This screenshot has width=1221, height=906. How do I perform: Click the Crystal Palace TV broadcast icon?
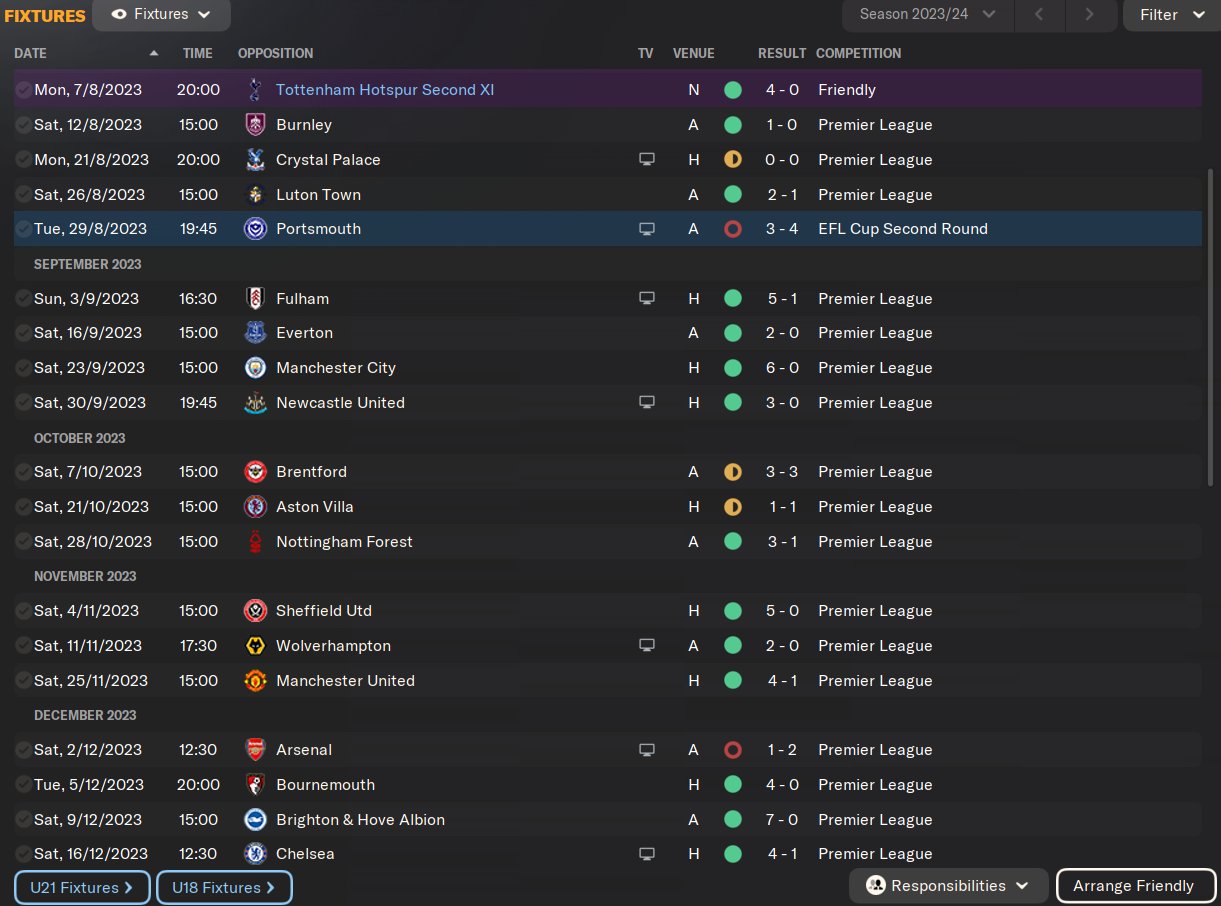(x=647, y=160)
